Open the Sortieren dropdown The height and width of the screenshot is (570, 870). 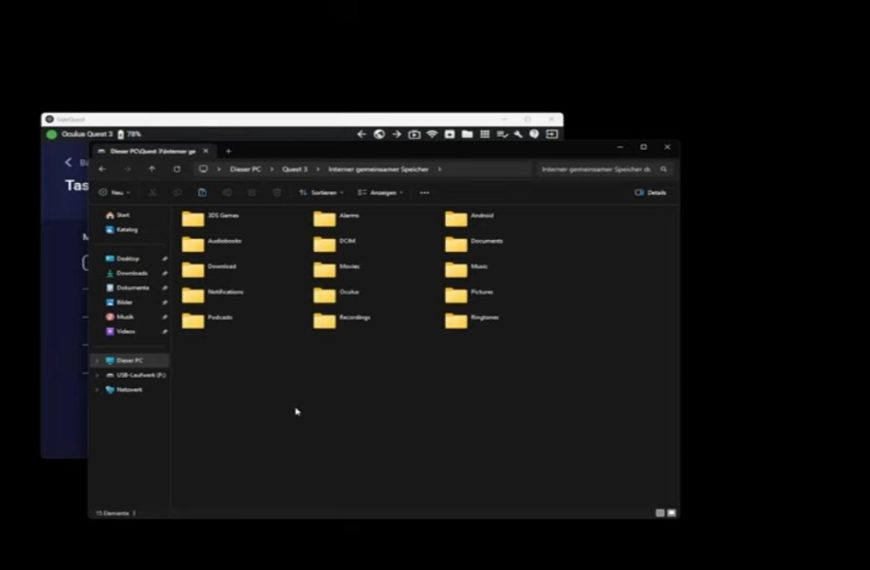click(x=321, y=193)
